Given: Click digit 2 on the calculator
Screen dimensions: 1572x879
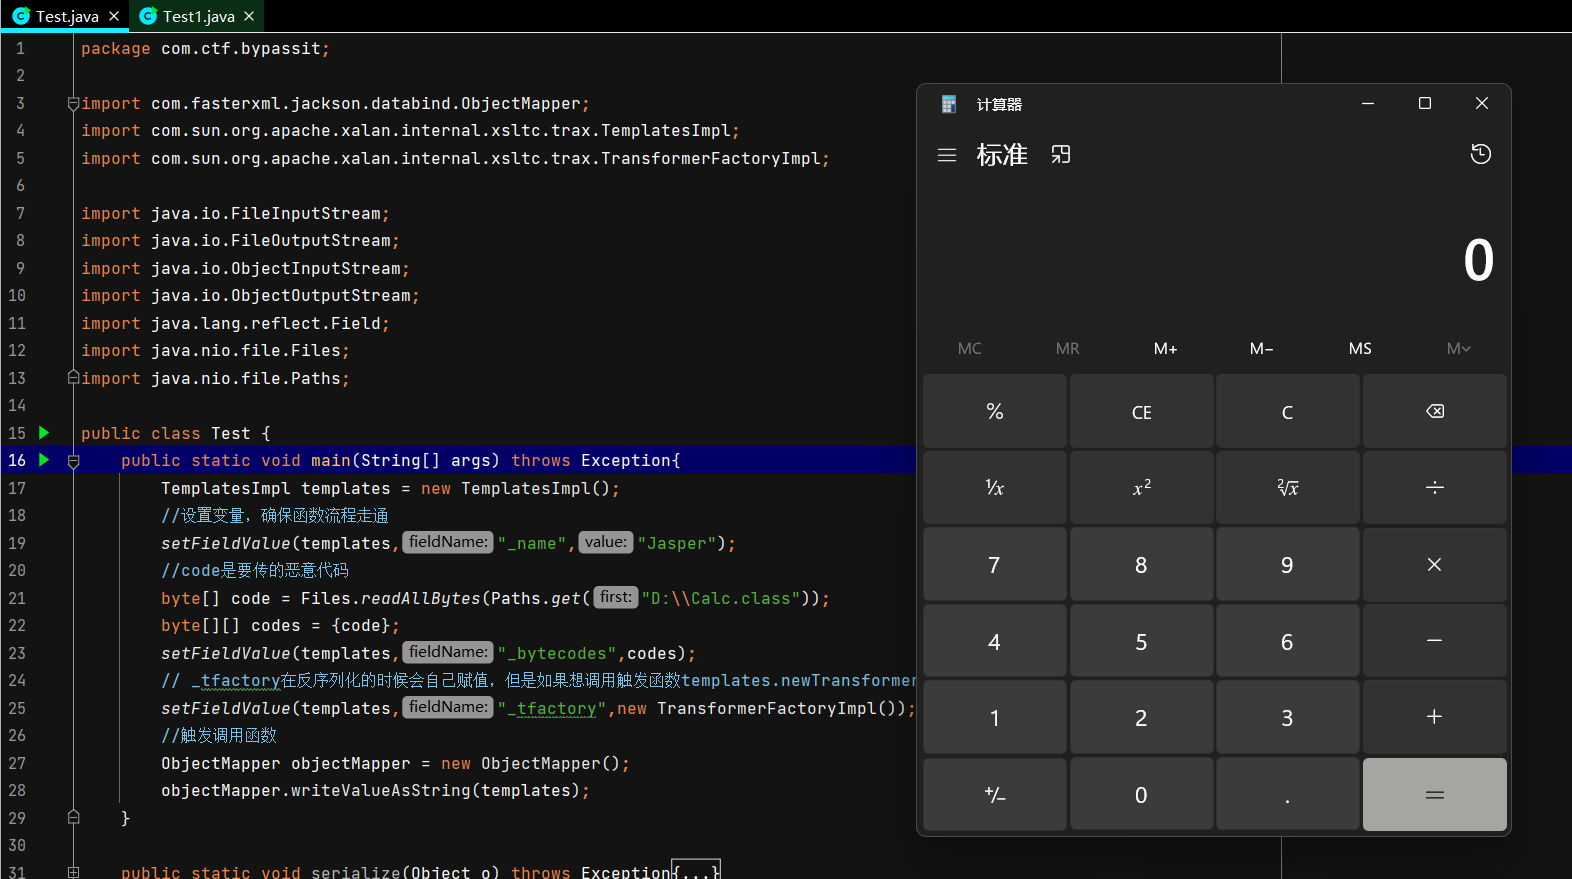Looking at the screenshot, I should 1141,717.
